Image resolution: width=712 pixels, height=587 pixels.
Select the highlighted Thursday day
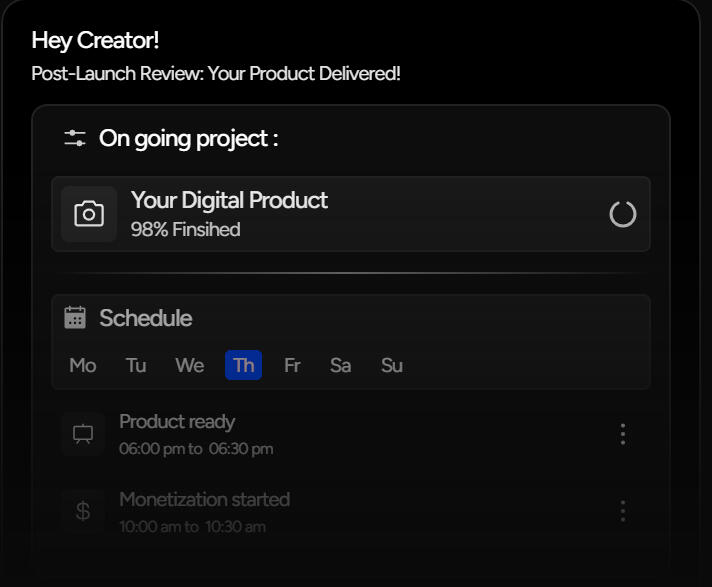(x=243, y=365)
